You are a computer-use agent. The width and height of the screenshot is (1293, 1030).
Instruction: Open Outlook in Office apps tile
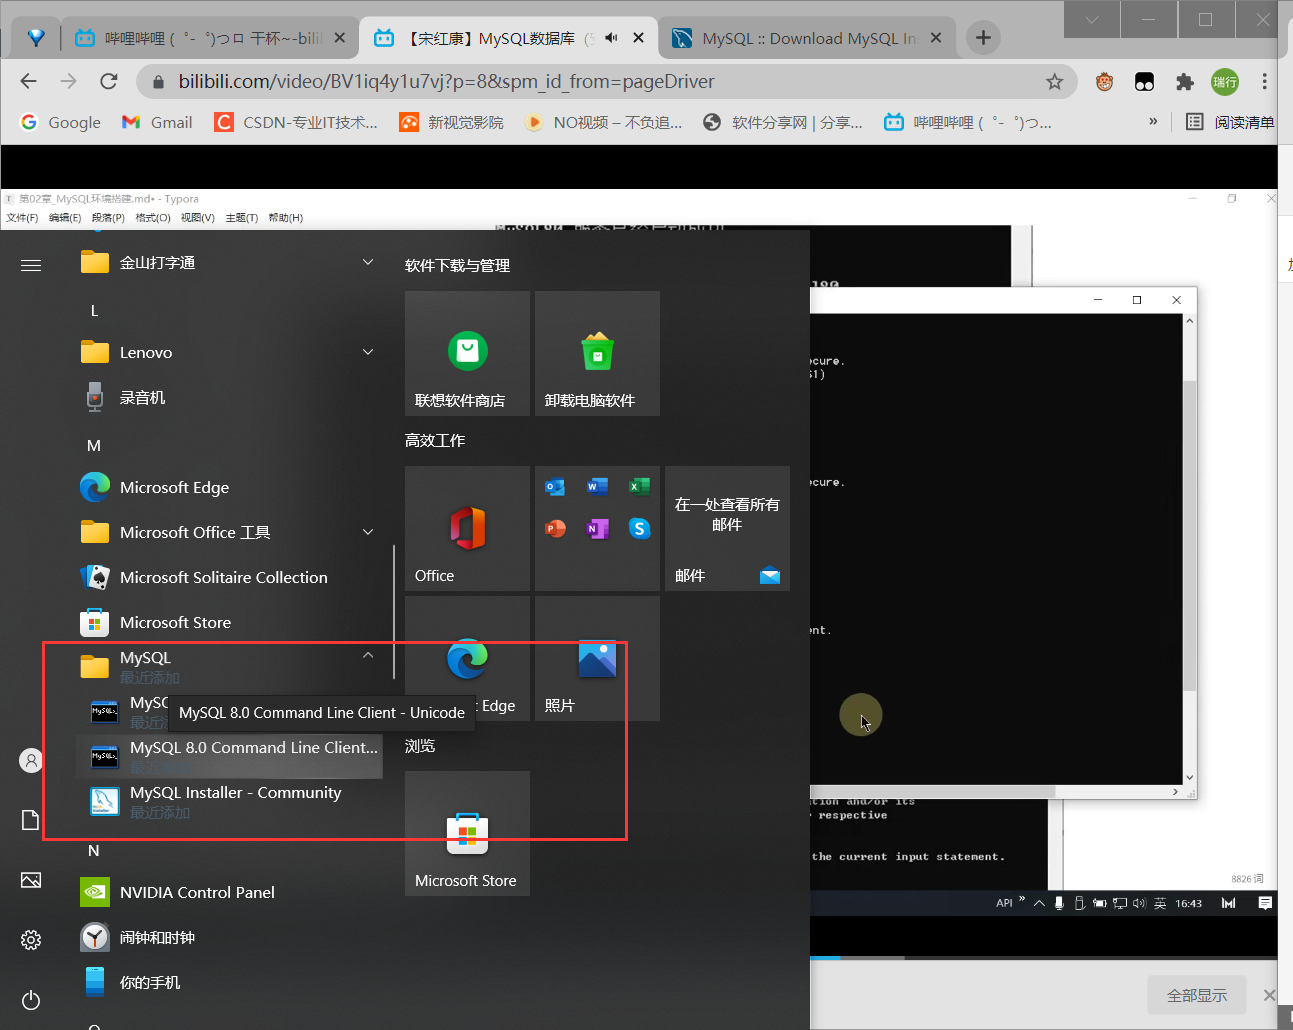(x=556, y=487)
